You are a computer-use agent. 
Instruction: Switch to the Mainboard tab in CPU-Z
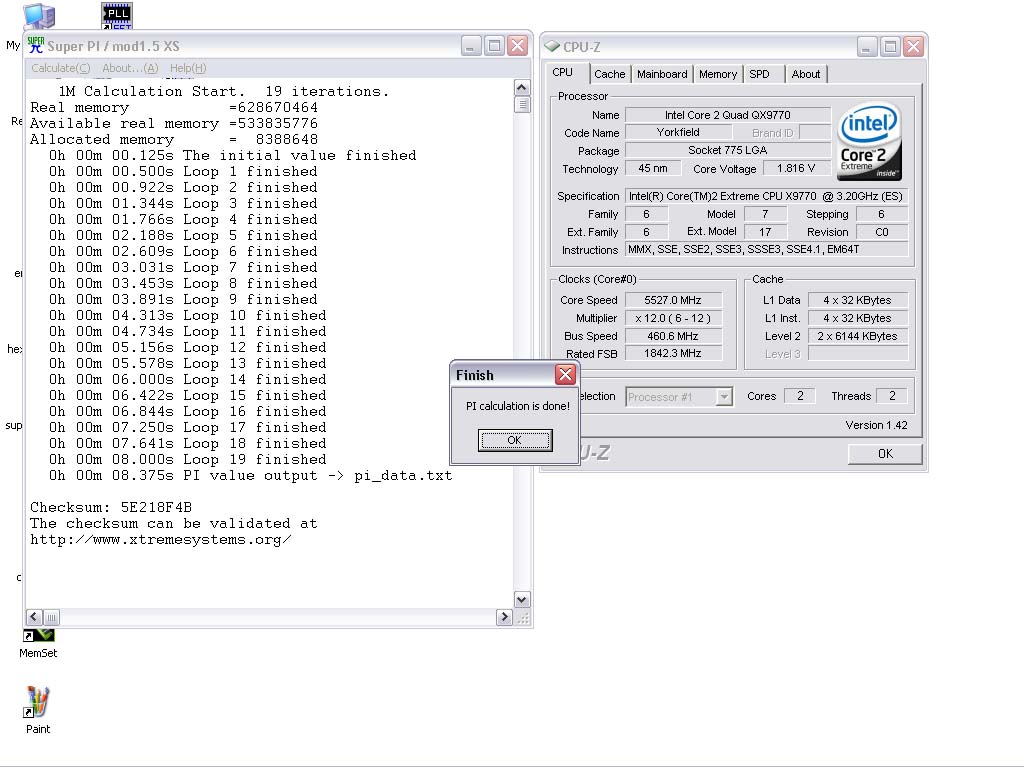pyautogui.click(x=662, y=74)
